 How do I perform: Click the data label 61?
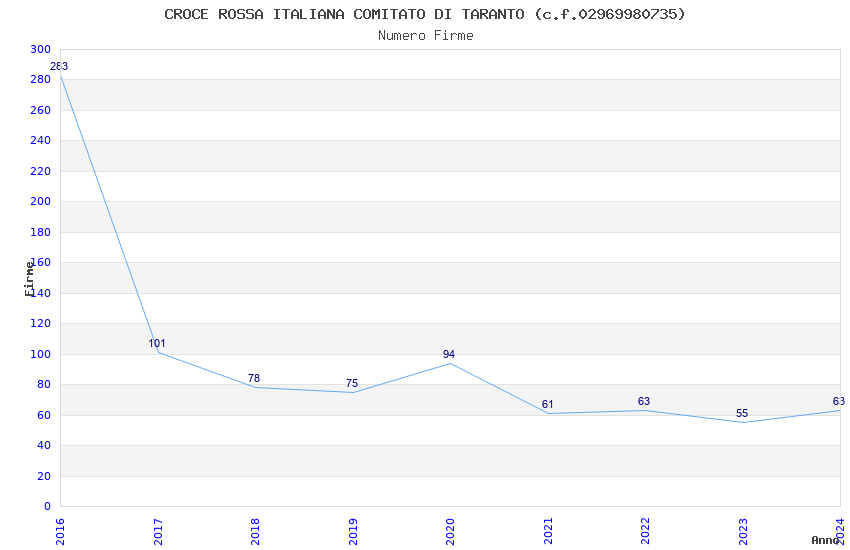coord(548,404)
